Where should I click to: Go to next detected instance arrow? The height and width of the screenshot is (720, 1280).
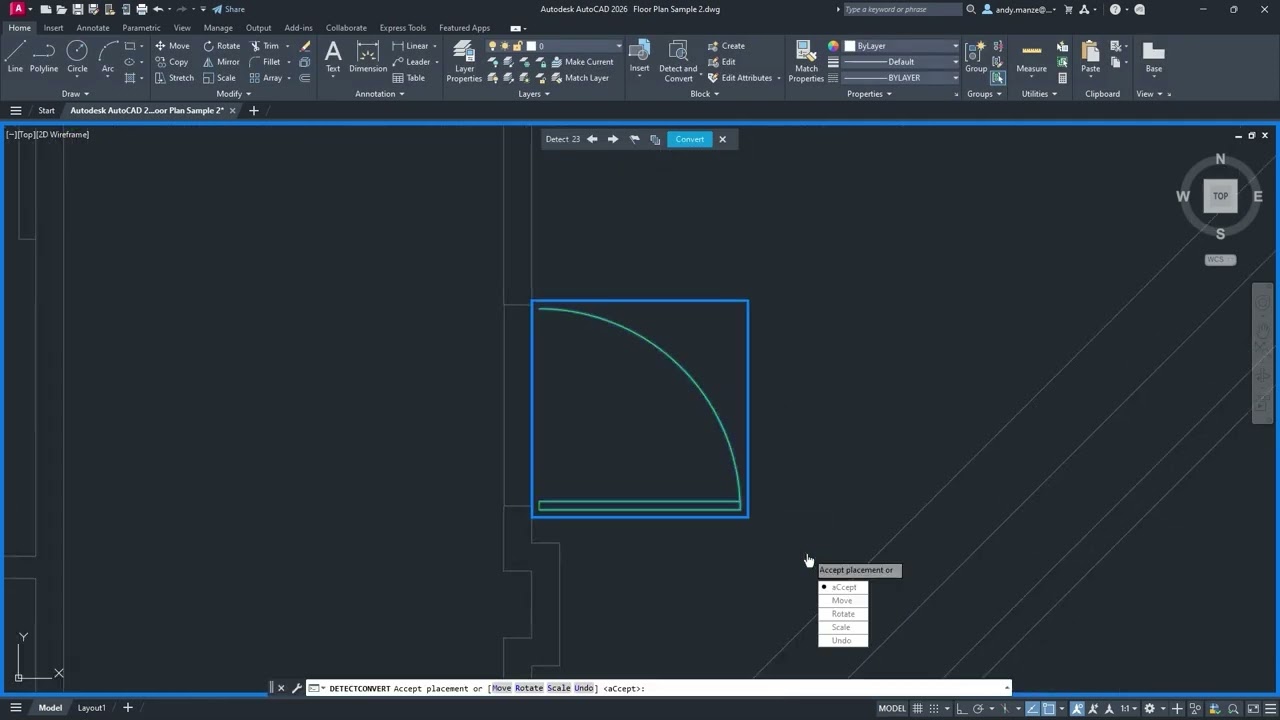[613, 139]
